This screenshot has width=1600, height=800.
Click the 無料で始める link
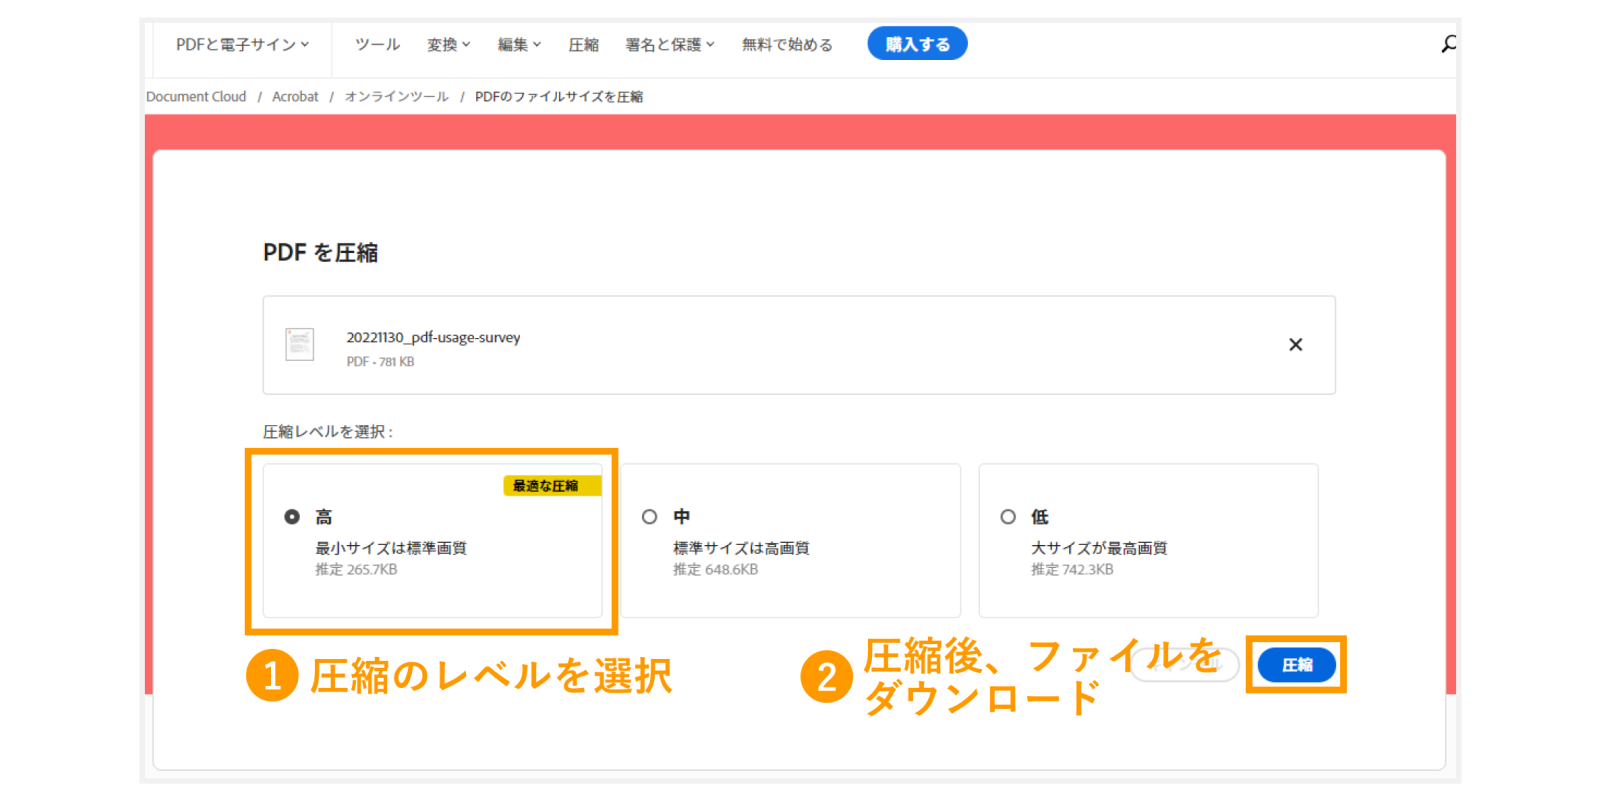(787, 45)
